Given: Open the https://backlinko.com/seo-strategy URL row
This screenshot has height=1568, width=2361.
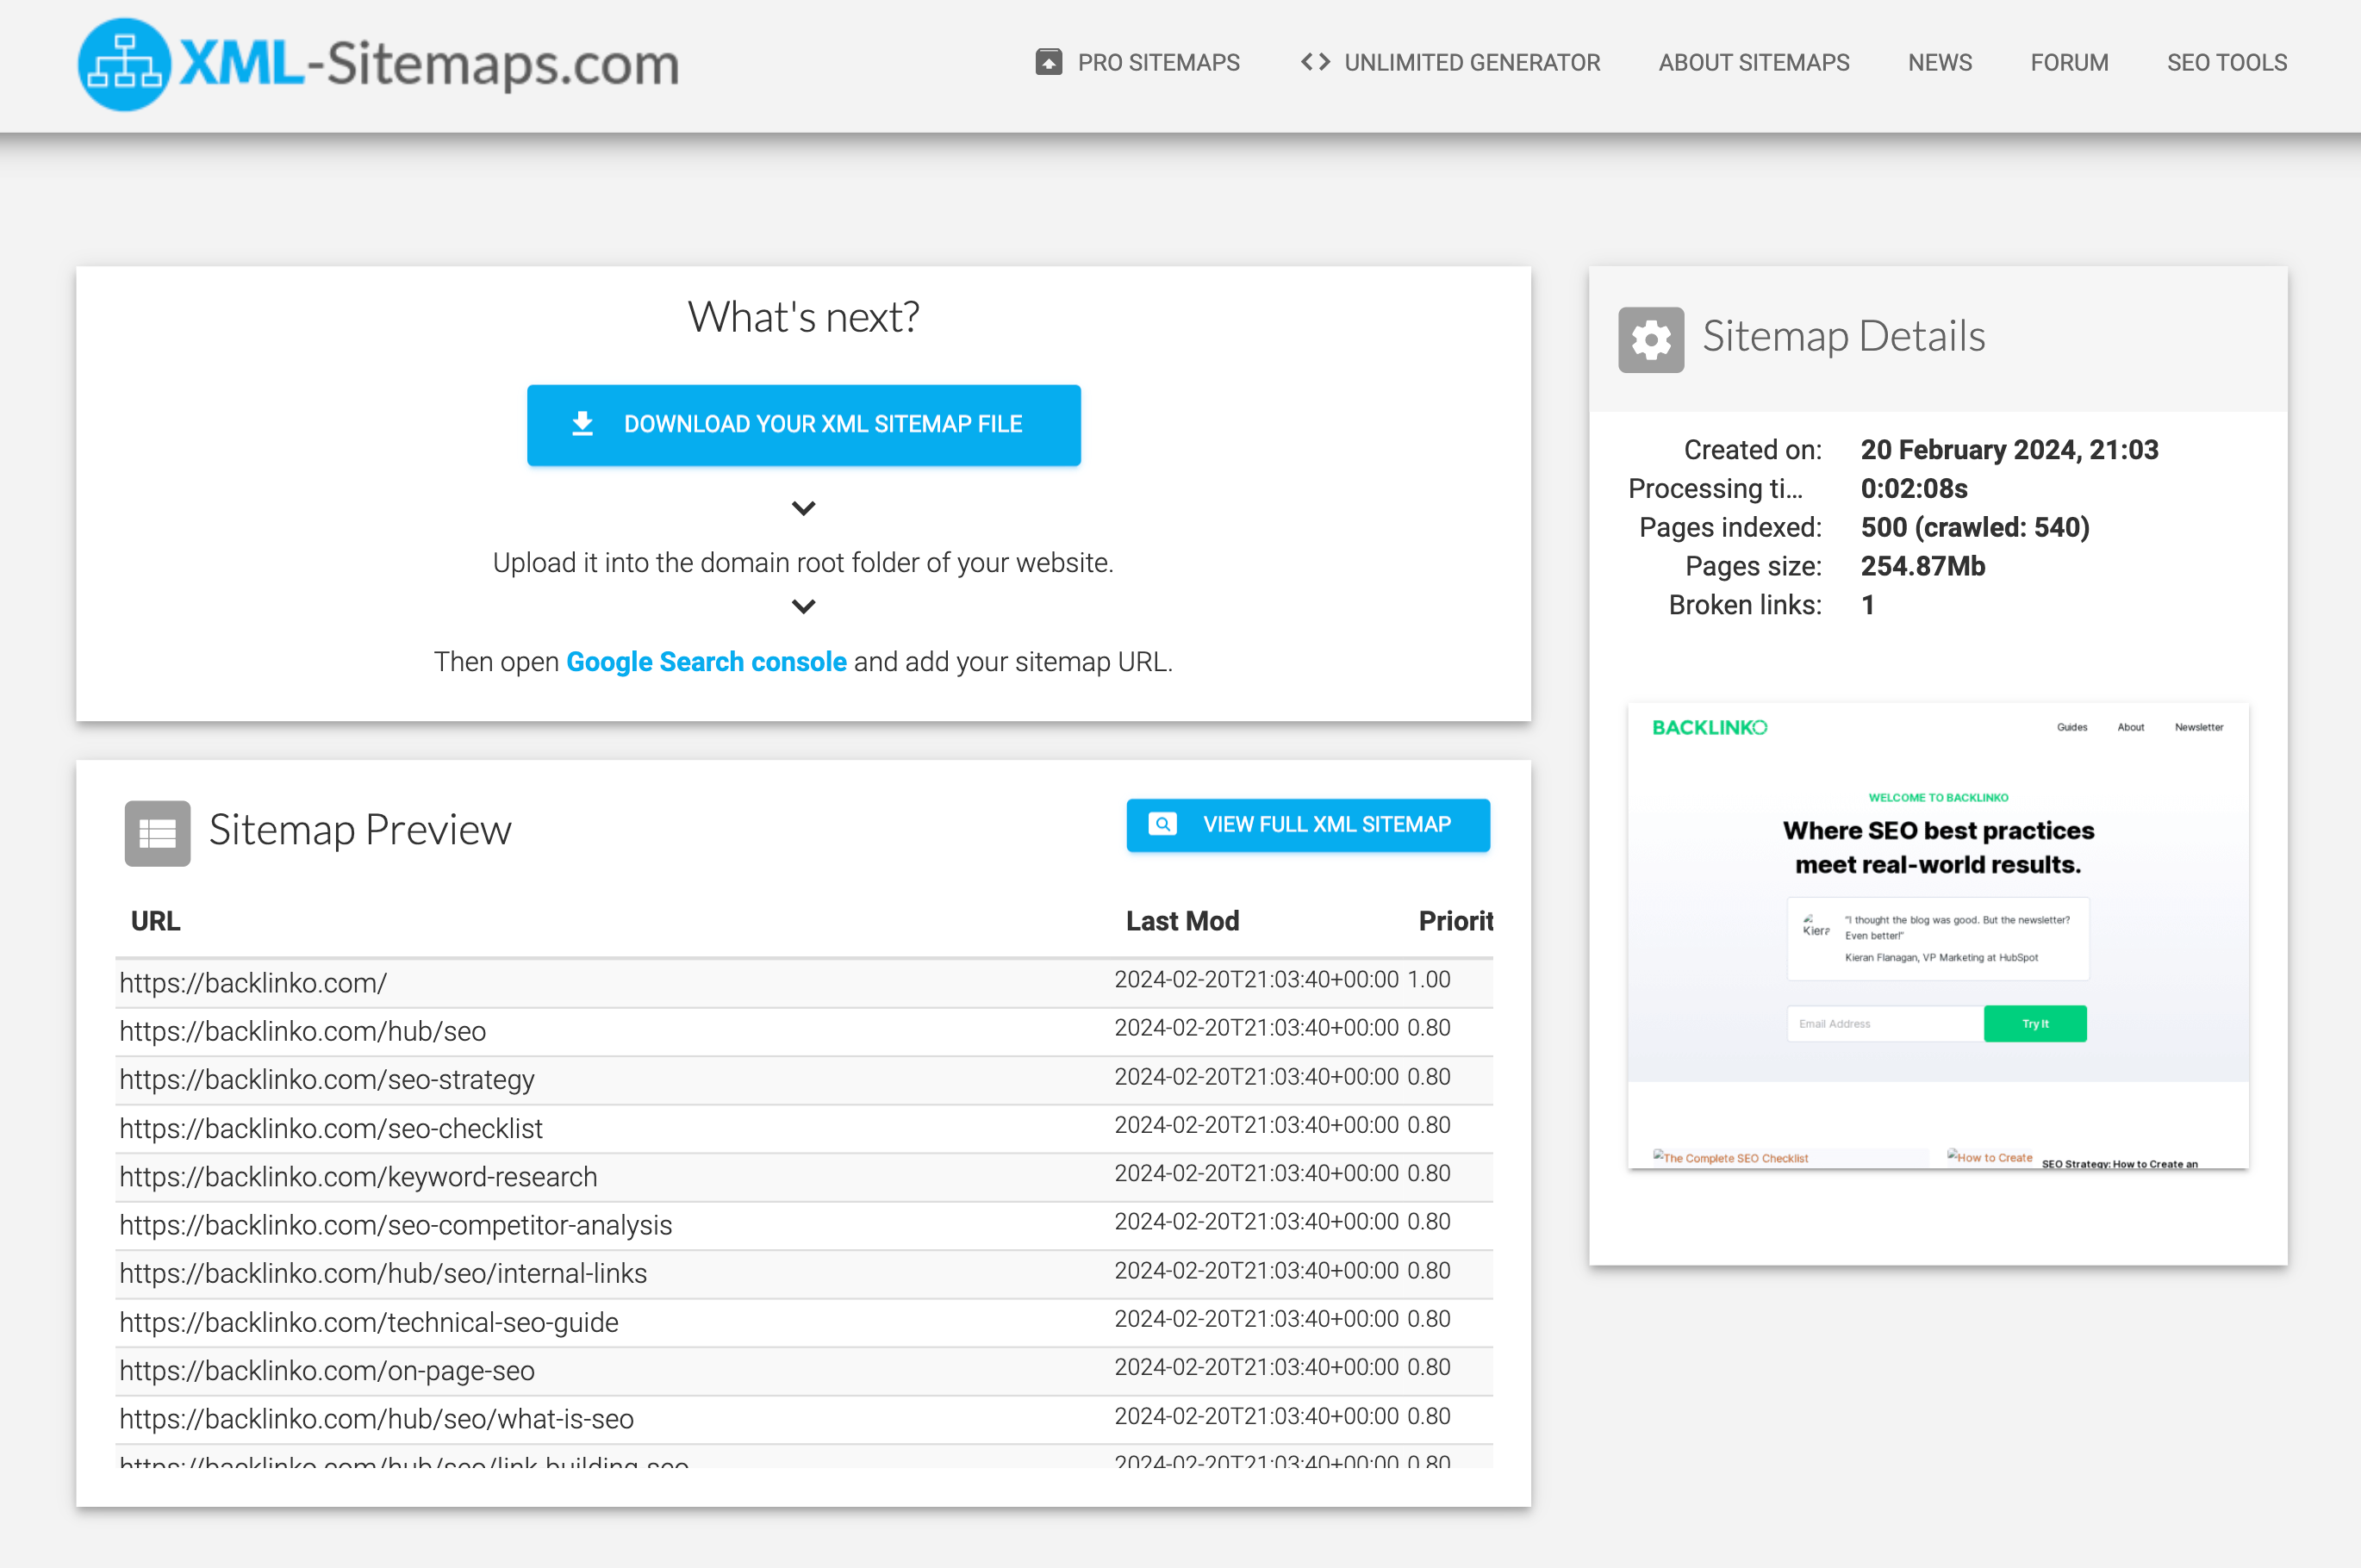Looking at the screenshot, I should point(327,1079).
